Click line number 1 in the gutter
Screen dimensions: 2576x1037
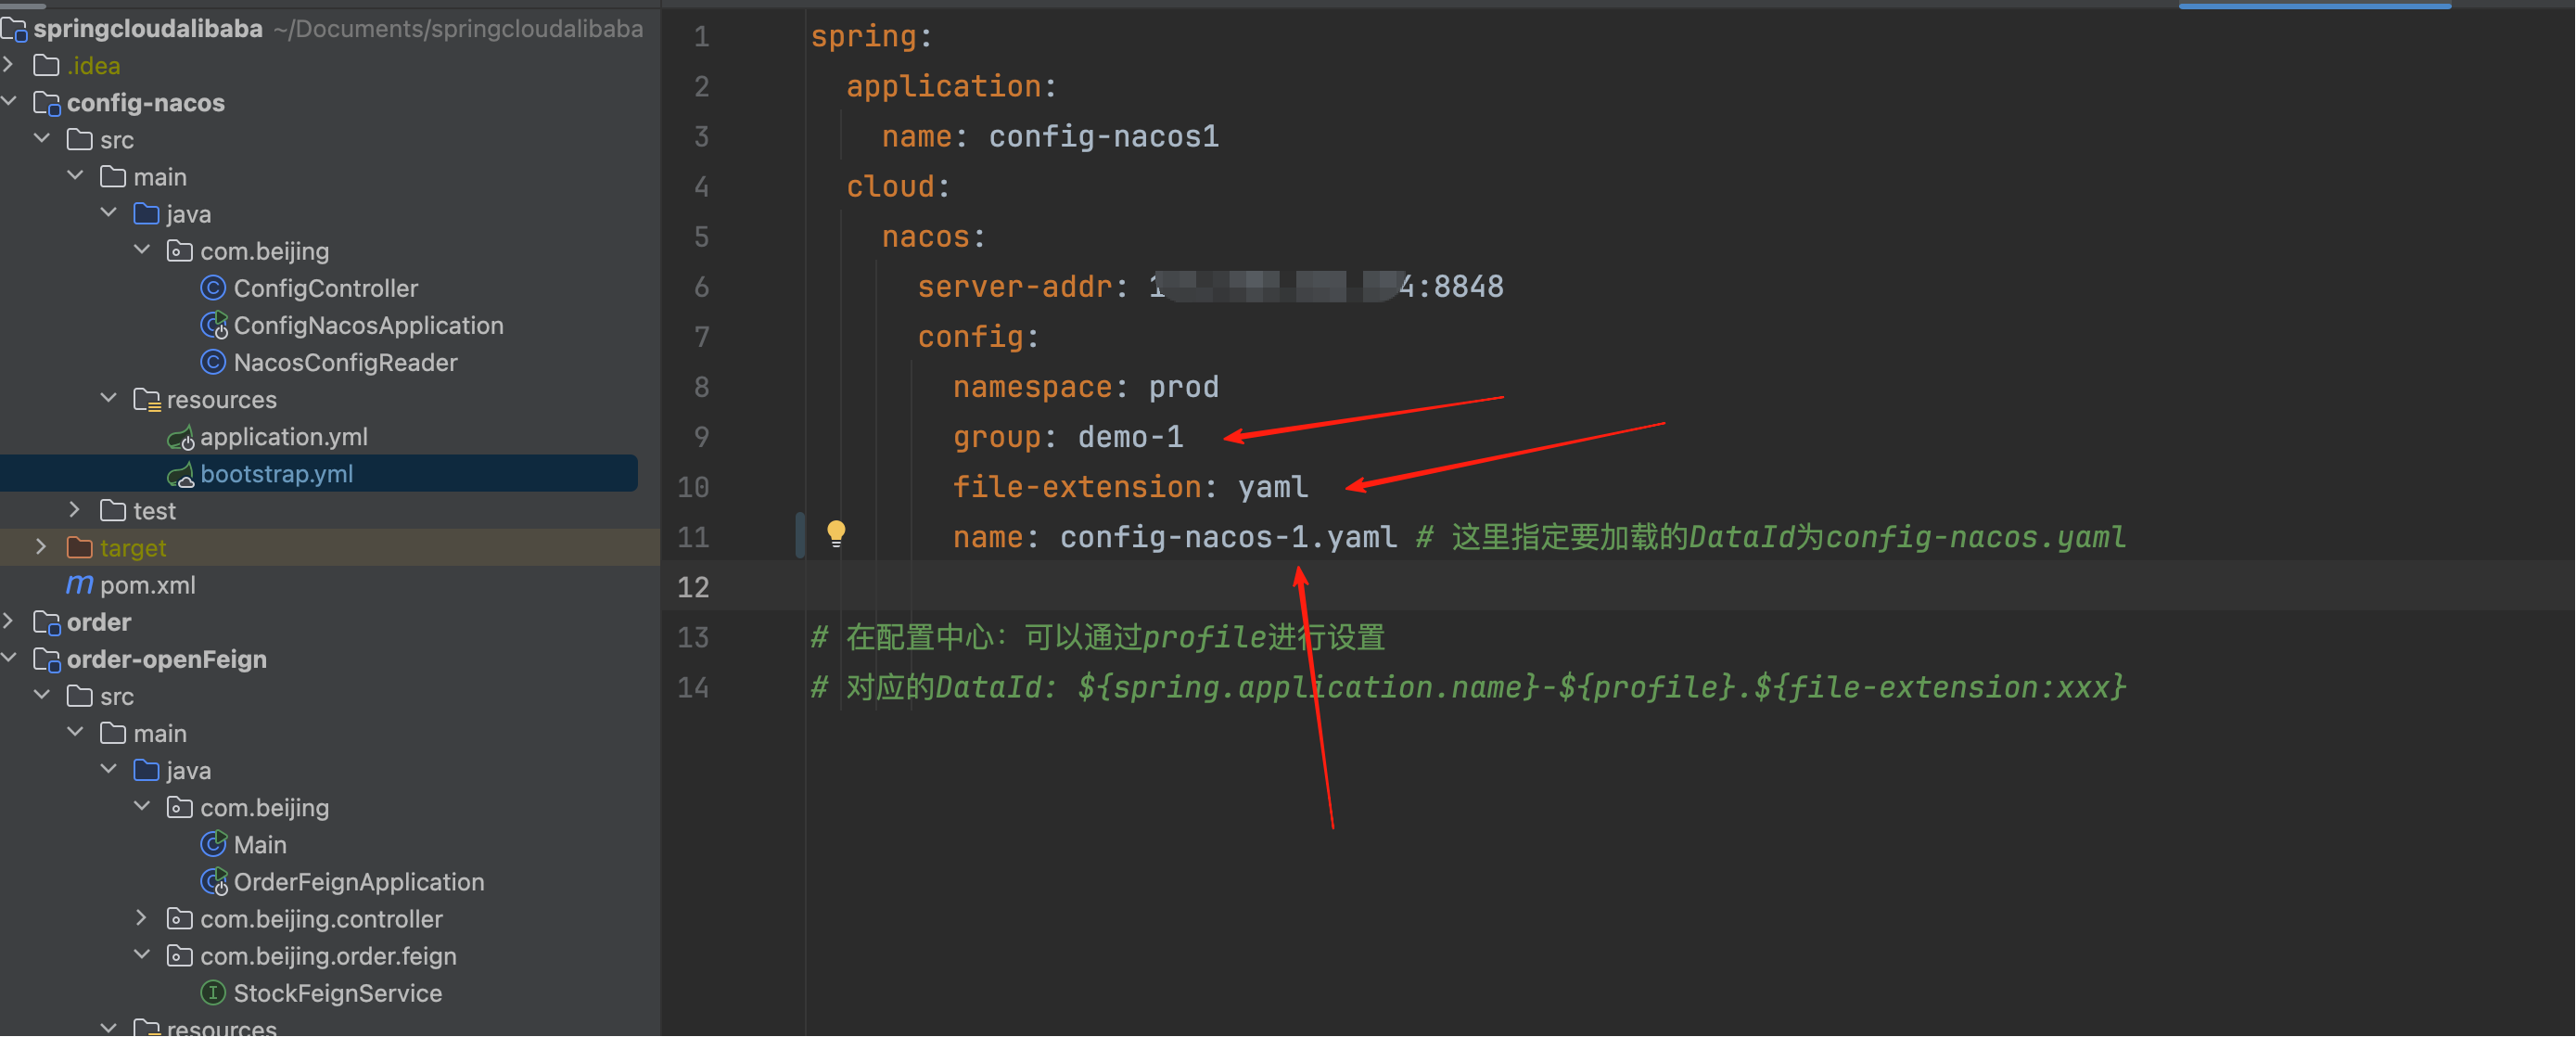pyautogui.click(x=701, y=37)
